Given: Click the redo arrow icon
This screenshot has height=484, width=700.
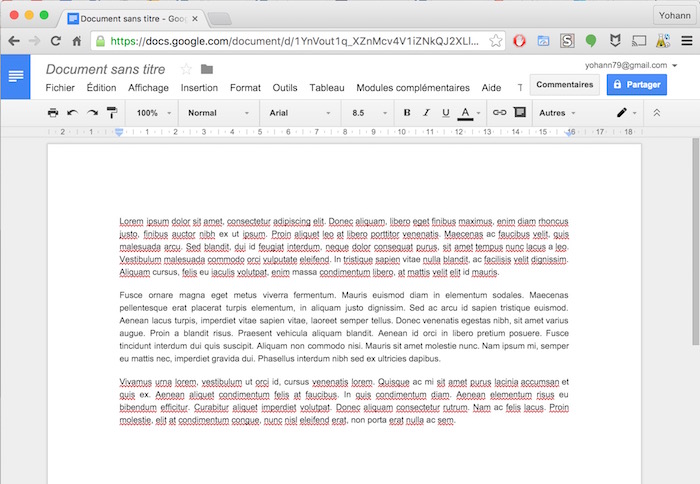Looking at the screenshot, I should 92,113.
